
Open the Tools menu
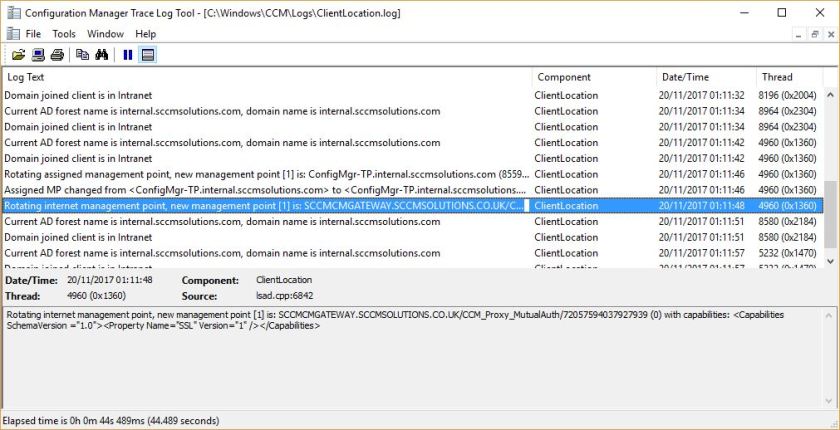[x=64, y=34]
